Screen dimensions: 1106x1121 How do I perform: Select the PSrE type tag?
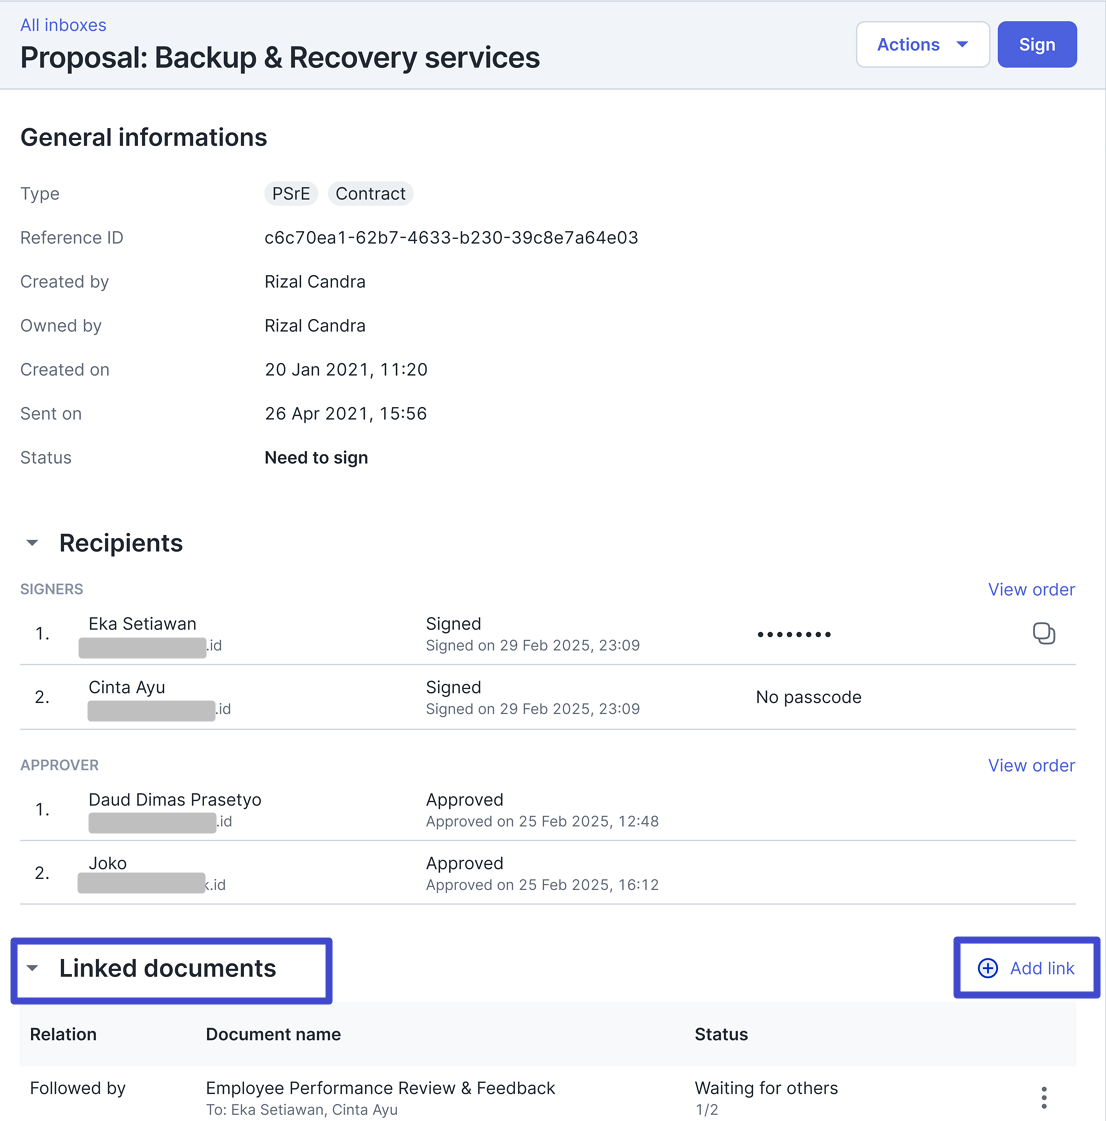click(x=291, y=194)
